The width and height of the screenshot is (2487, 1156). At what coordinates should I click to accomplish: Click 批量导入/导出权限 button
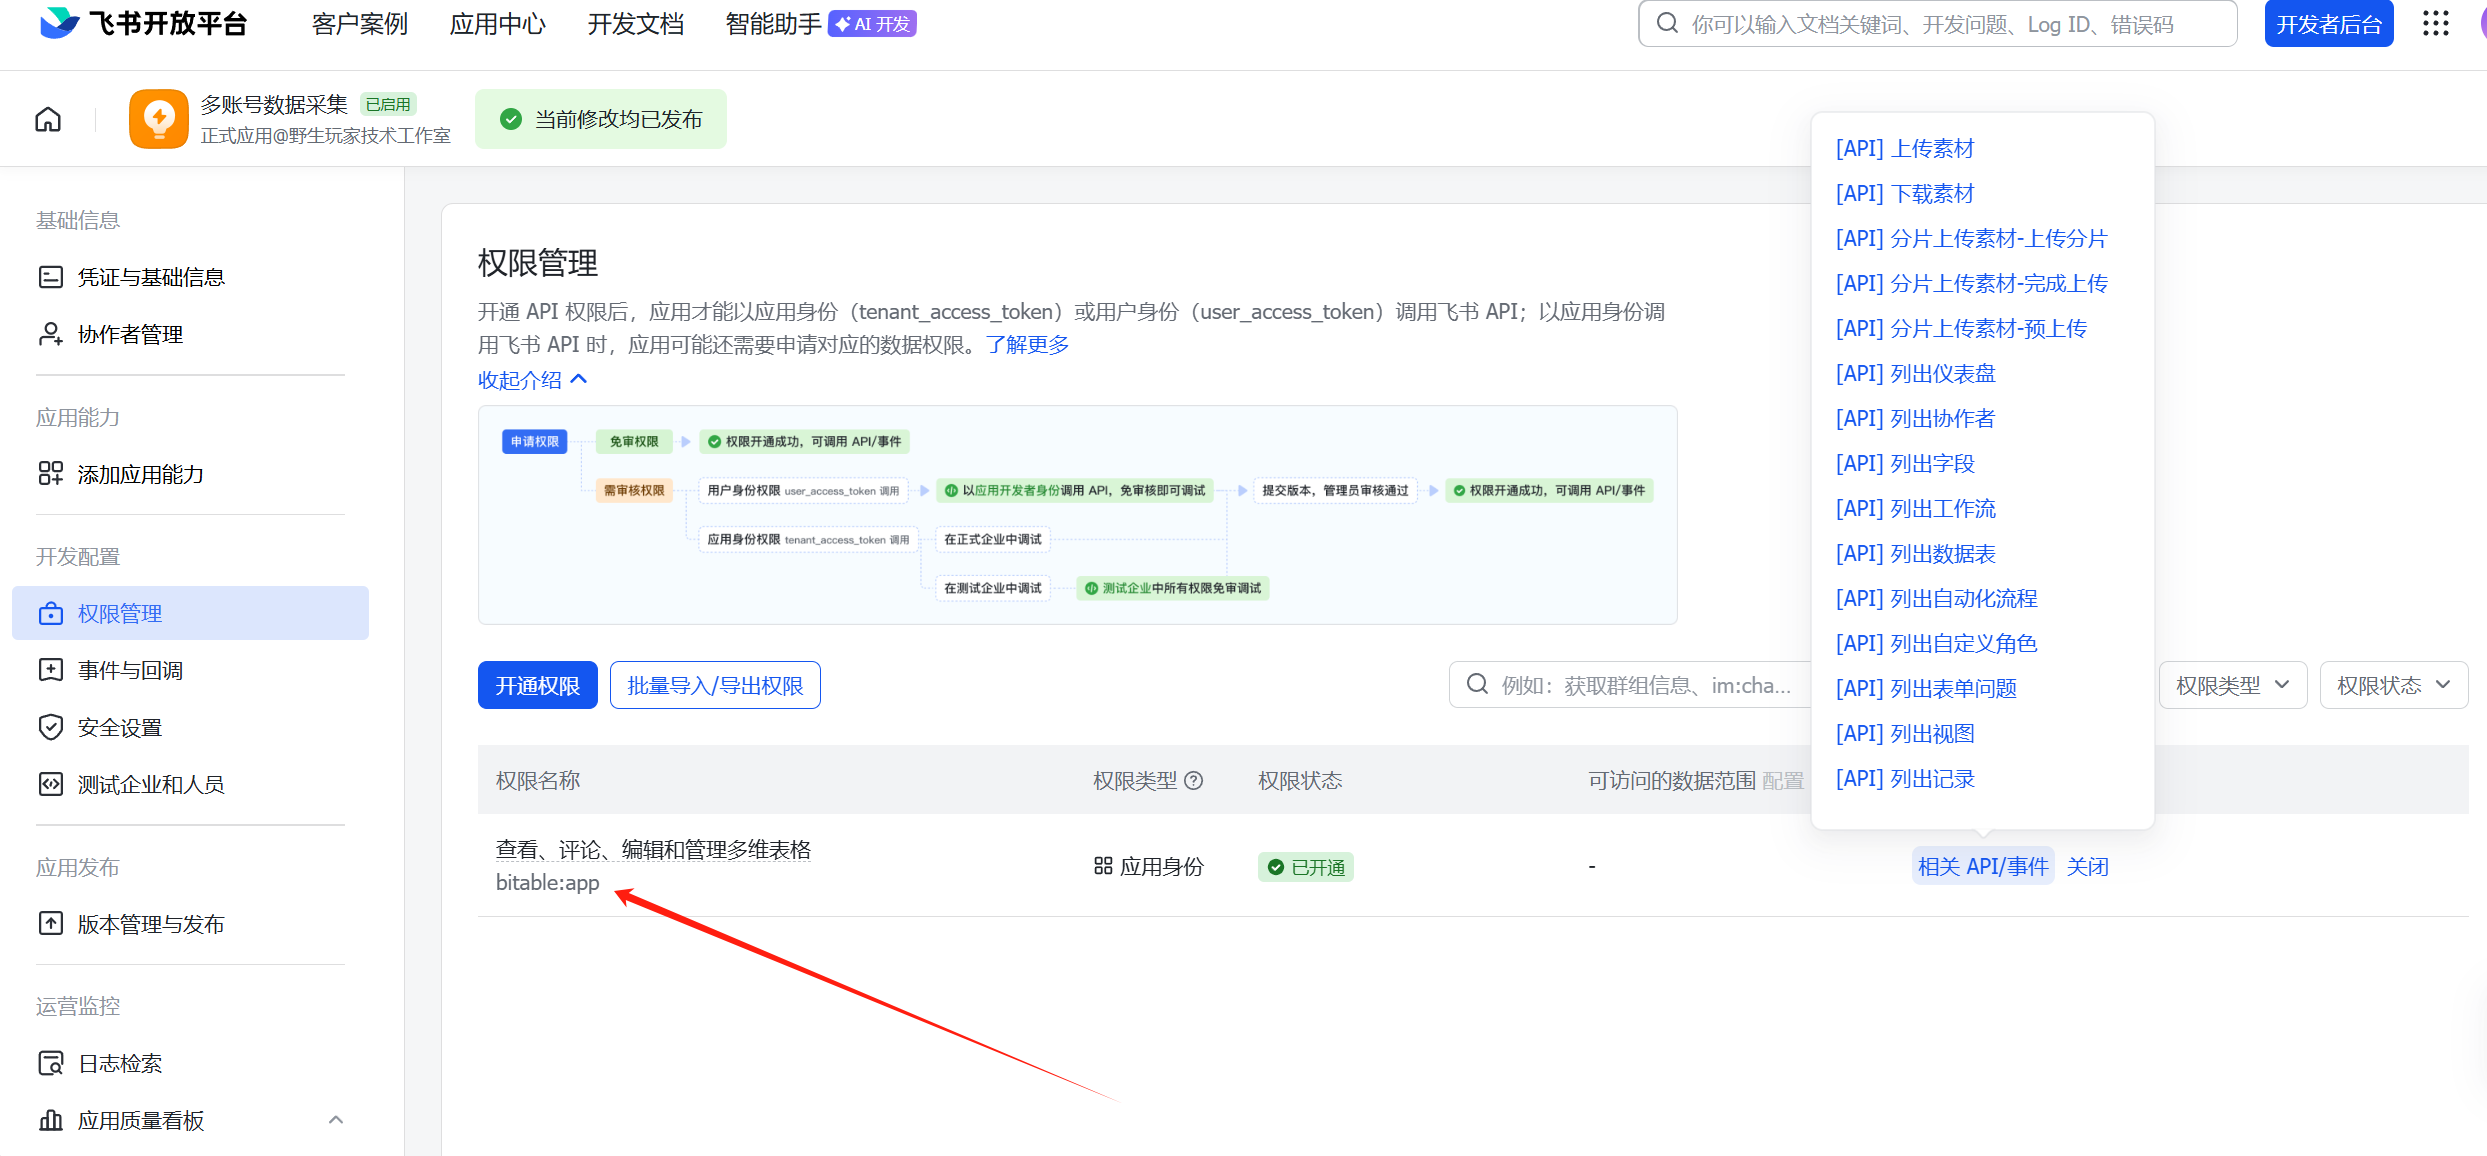pyautogui.click(x=715, y=685)
